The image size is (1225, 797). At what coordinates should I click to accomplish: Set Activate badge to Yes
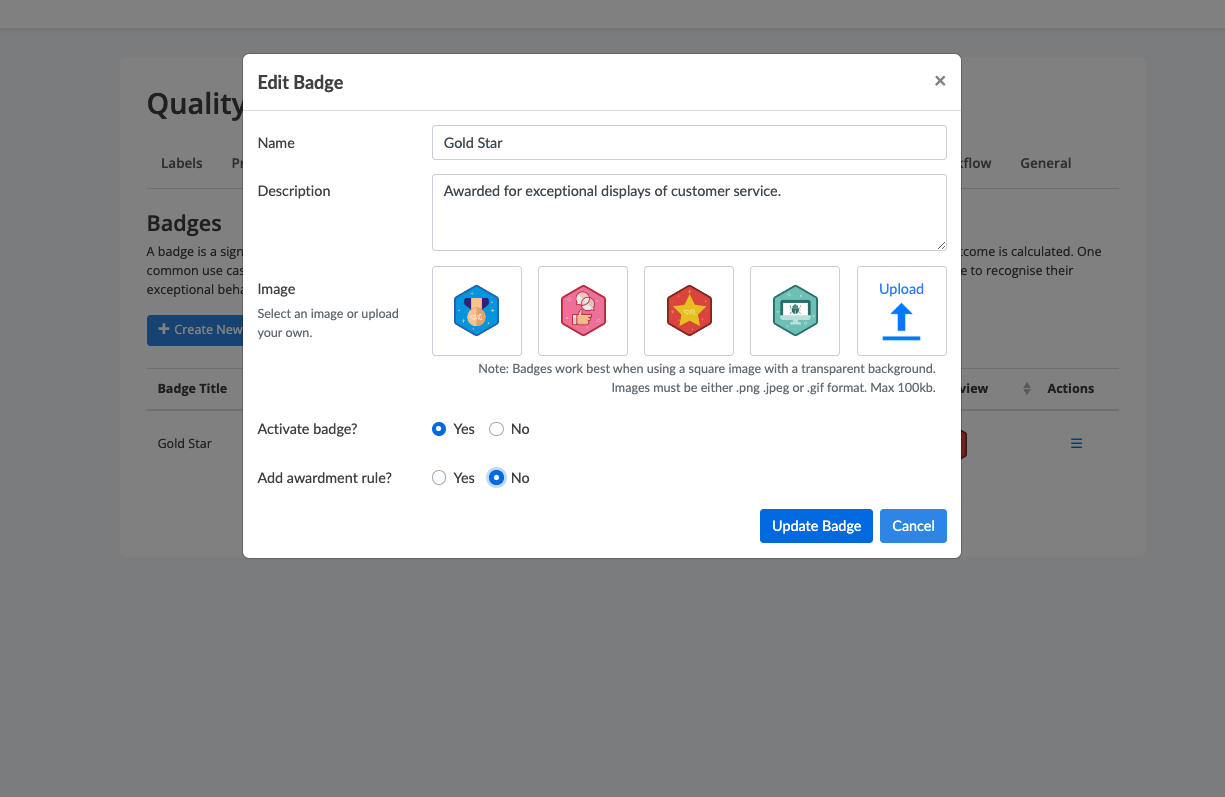(439, 429)
